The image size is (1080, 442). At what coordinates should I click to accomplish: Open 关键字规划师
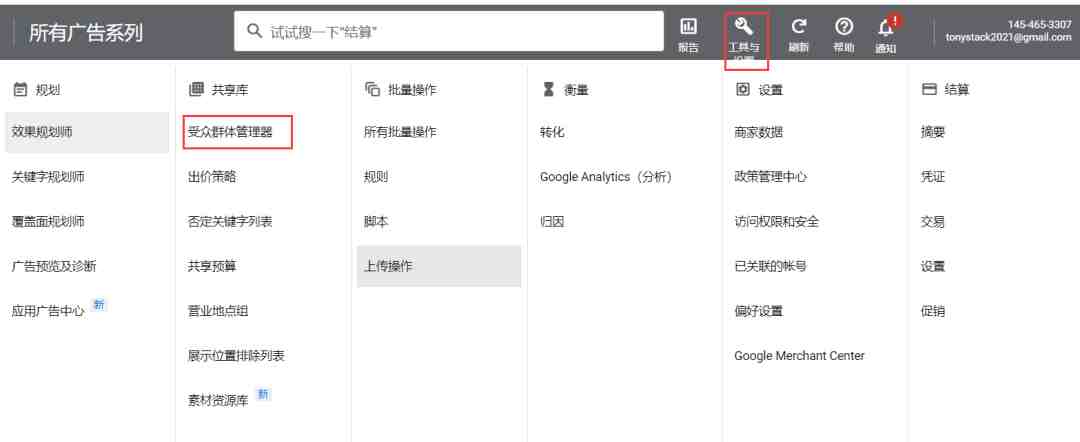point(48,177)
